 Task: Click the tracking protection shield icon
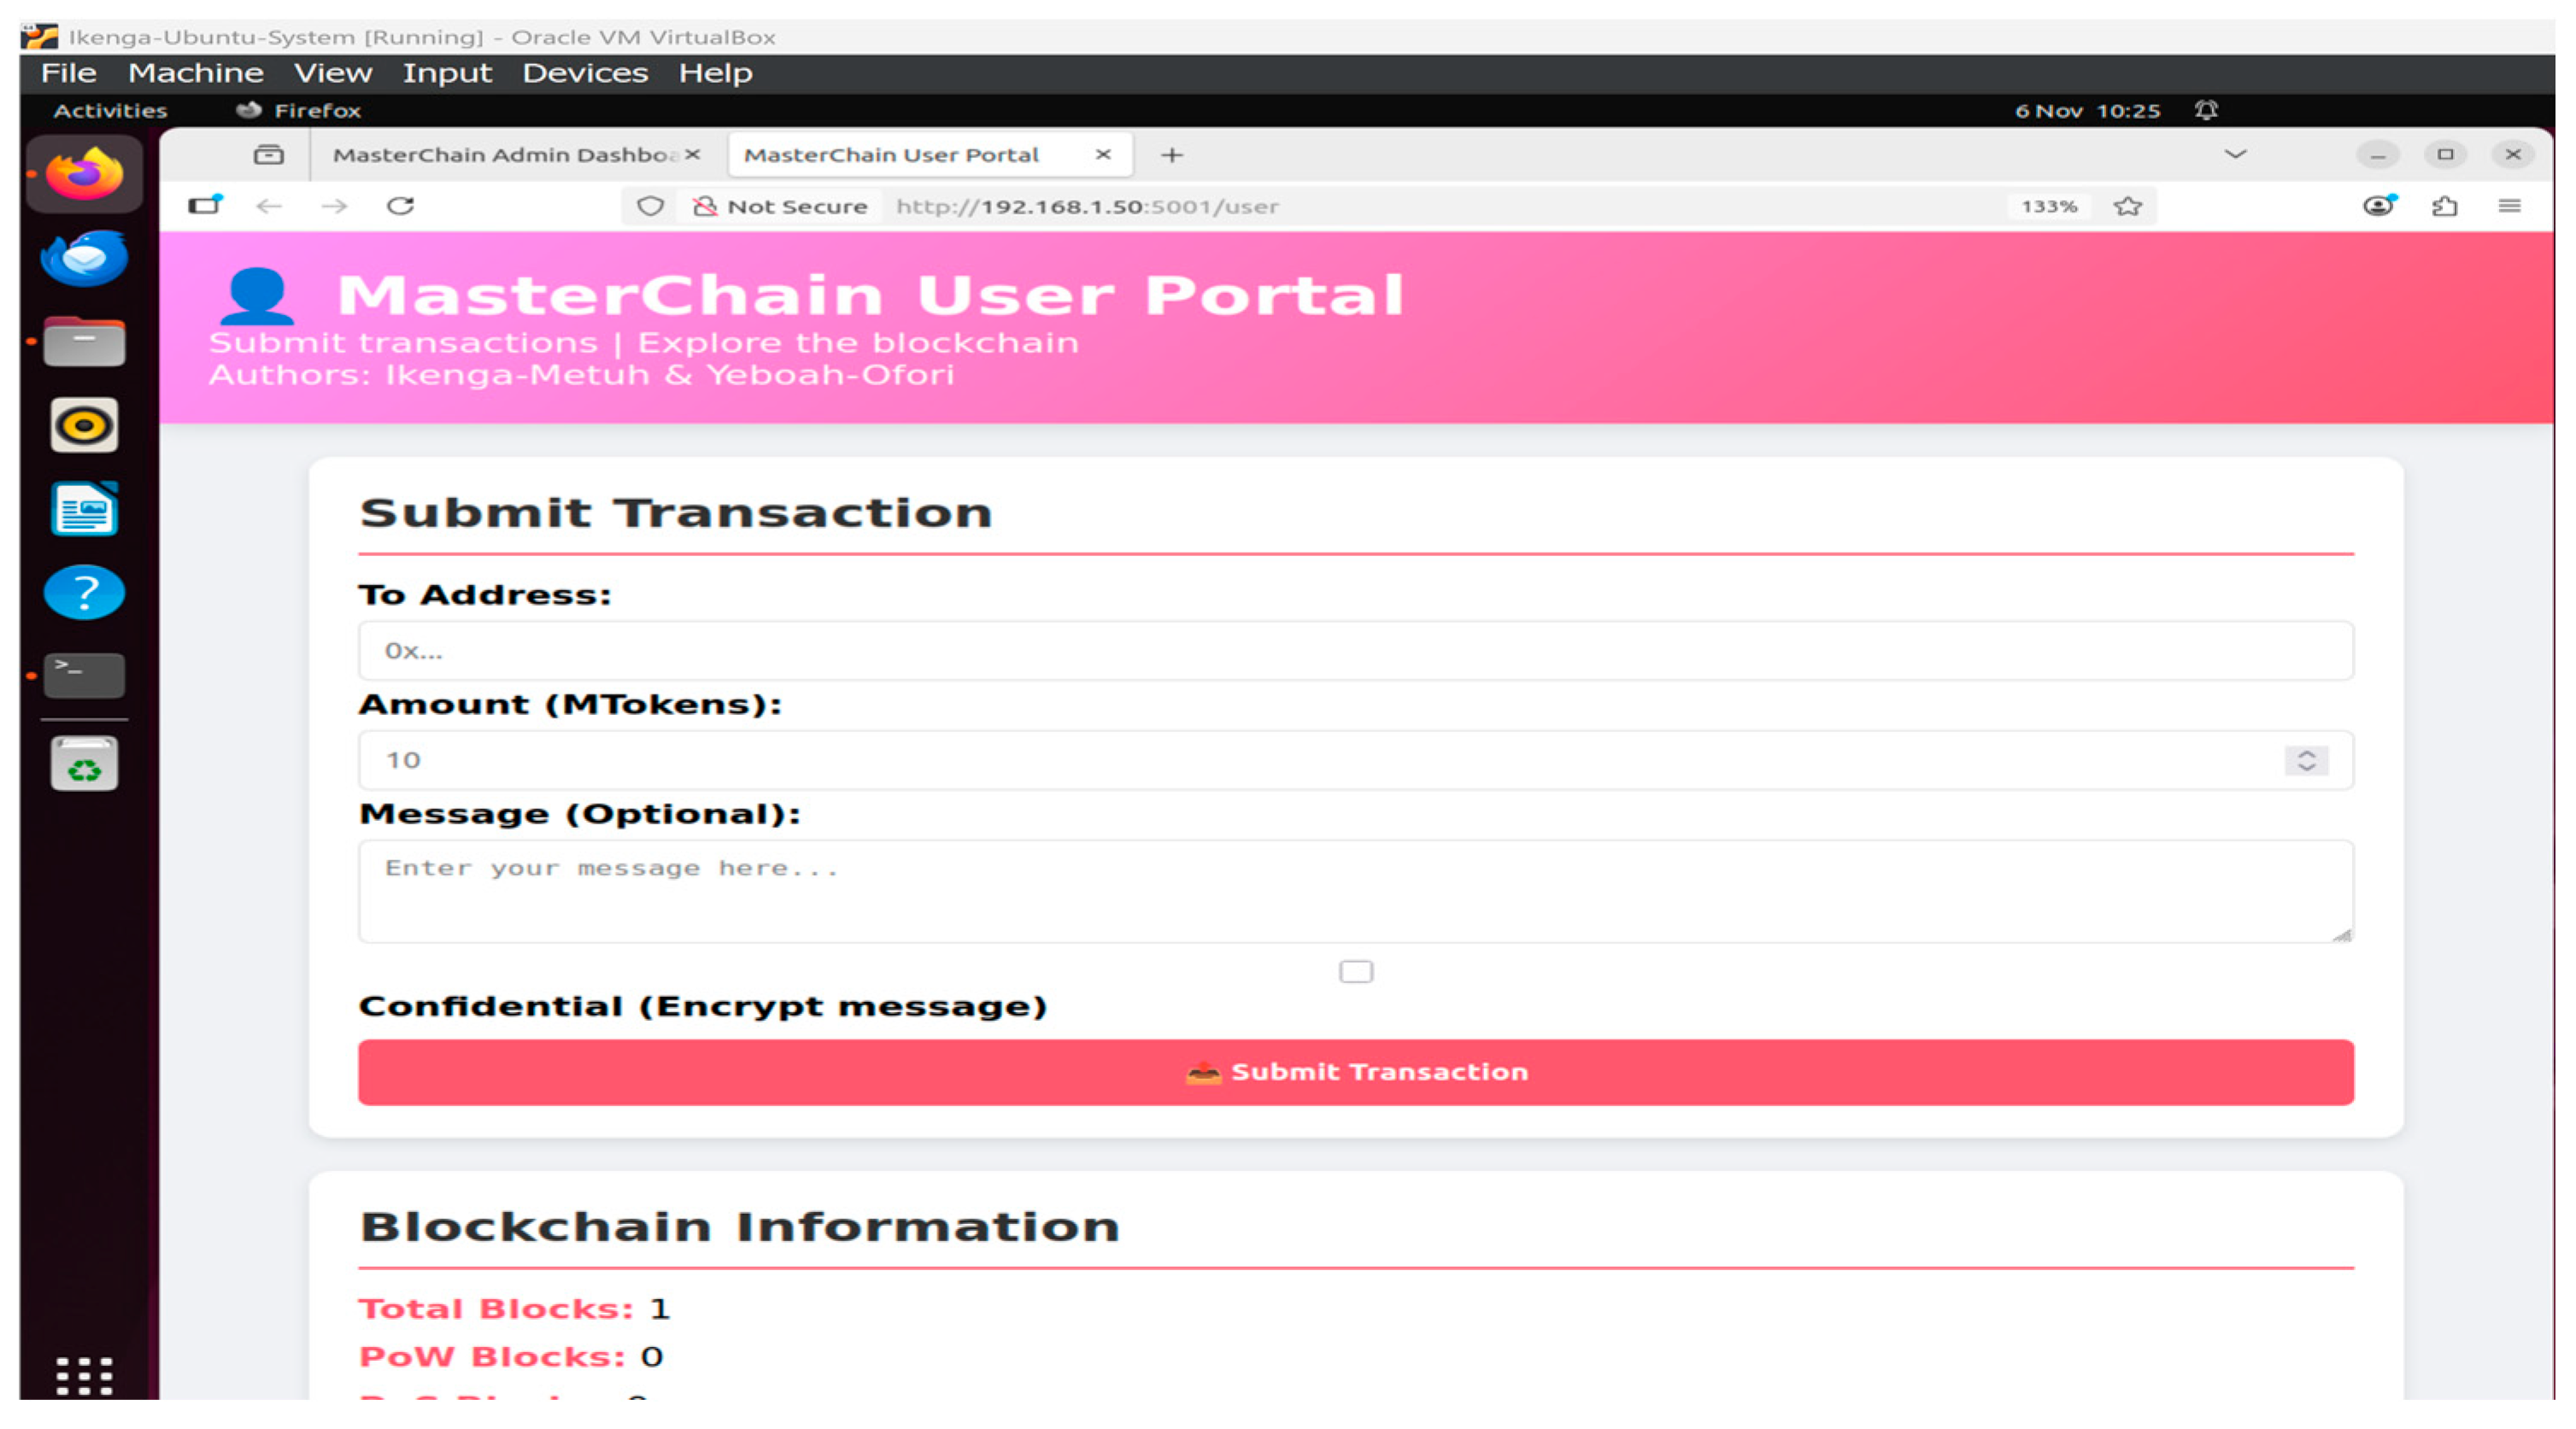(650, 206)
